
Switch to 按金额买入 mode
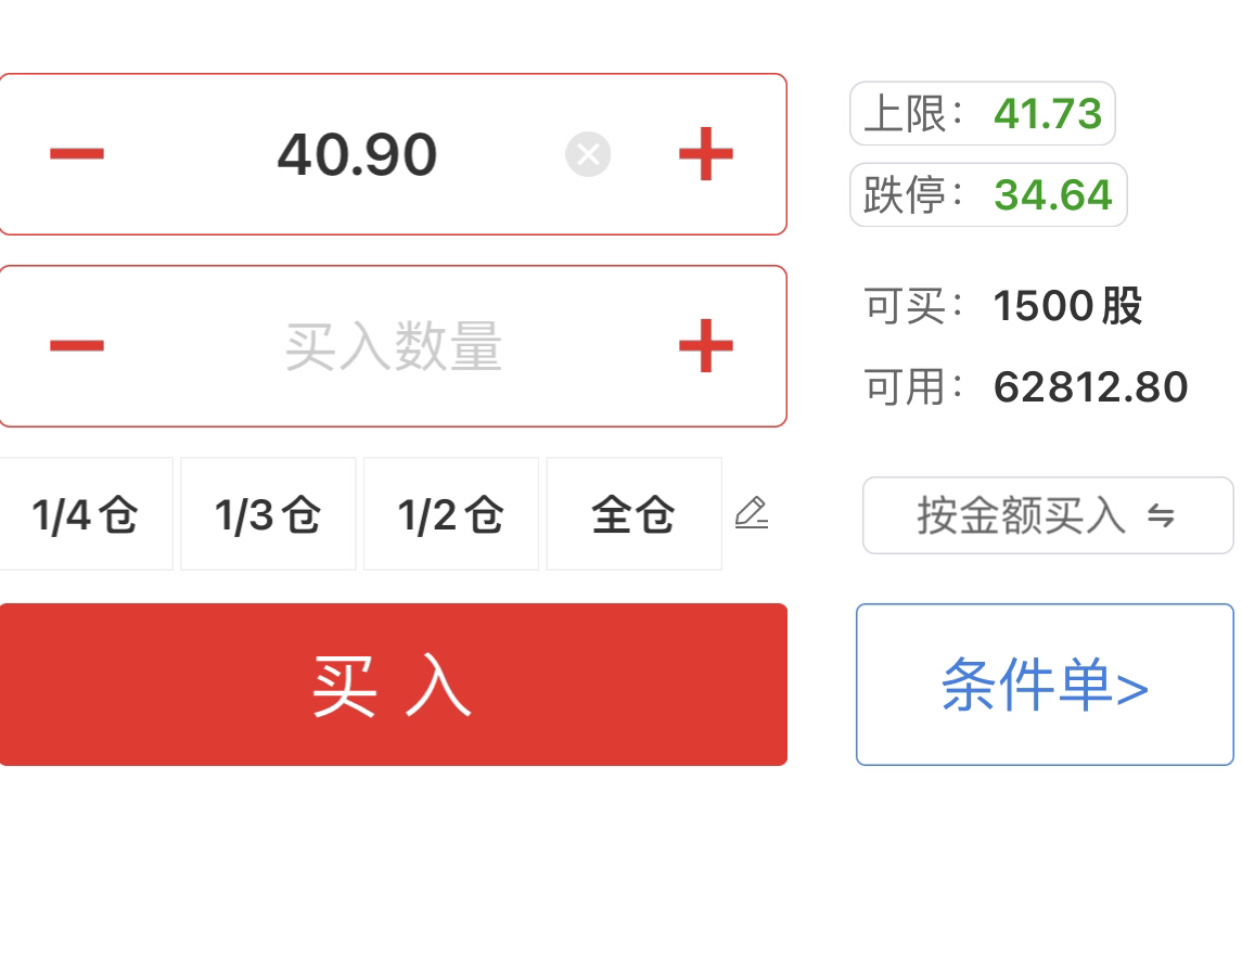tap(1048, 516)
